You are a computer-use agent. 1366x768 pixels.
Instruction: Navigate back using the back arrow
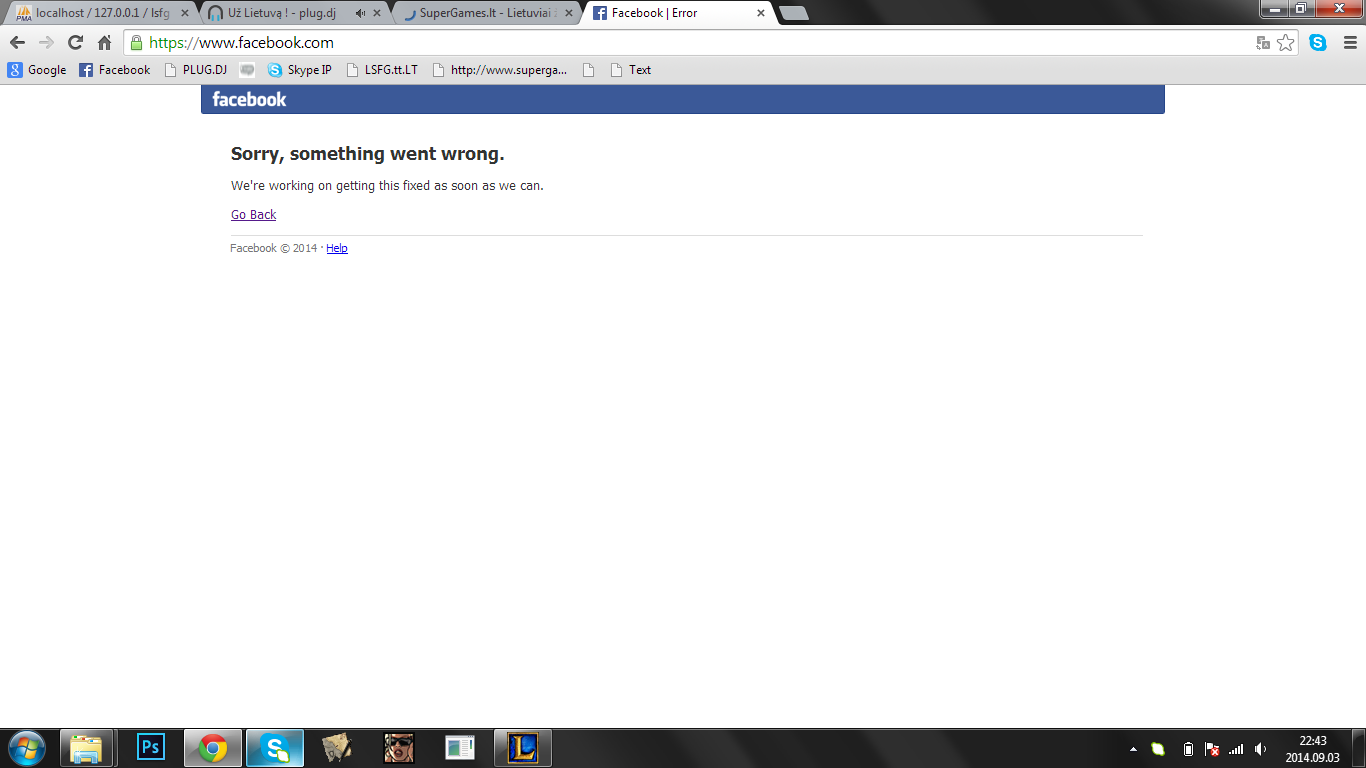tap(17, 43)
